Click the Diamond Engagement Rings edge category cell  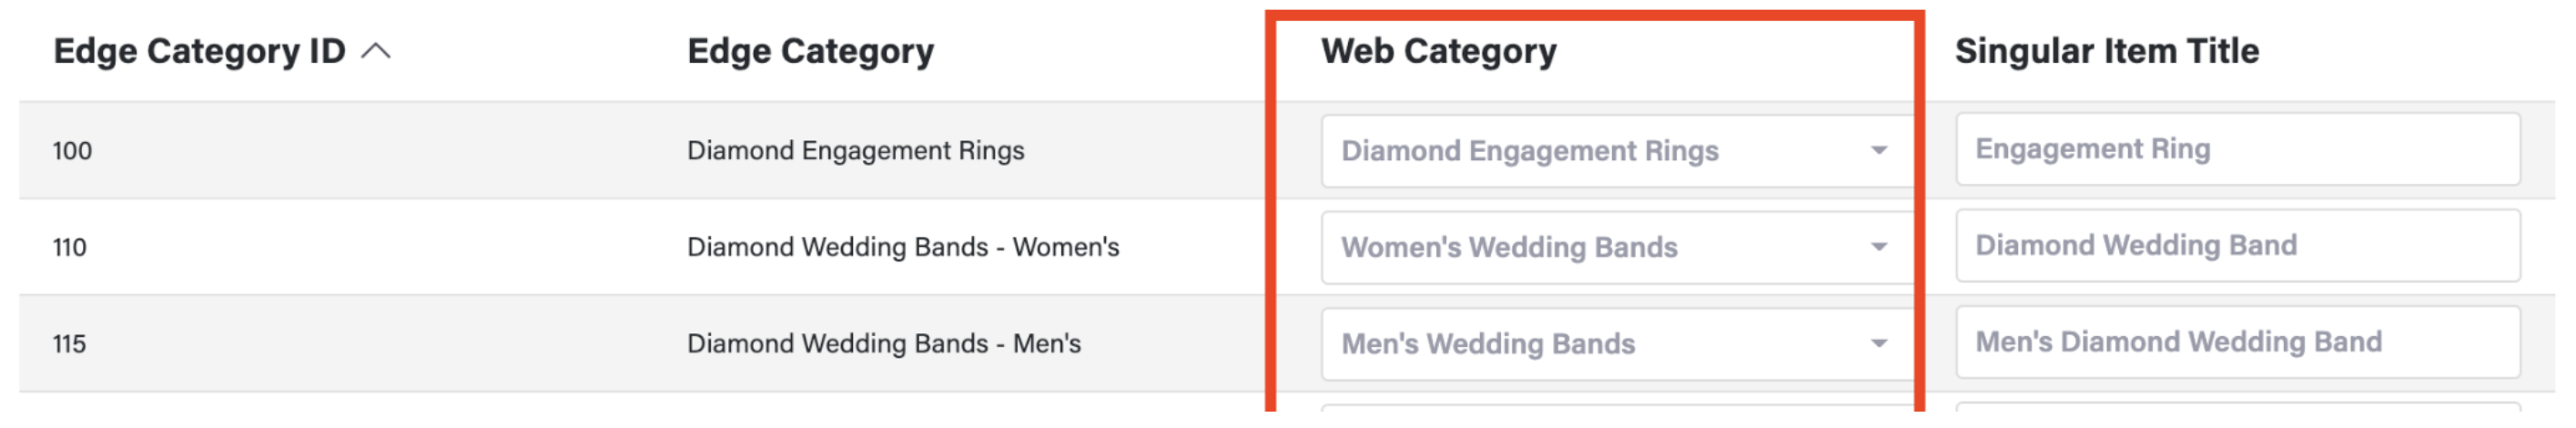(x=855, y=151)
